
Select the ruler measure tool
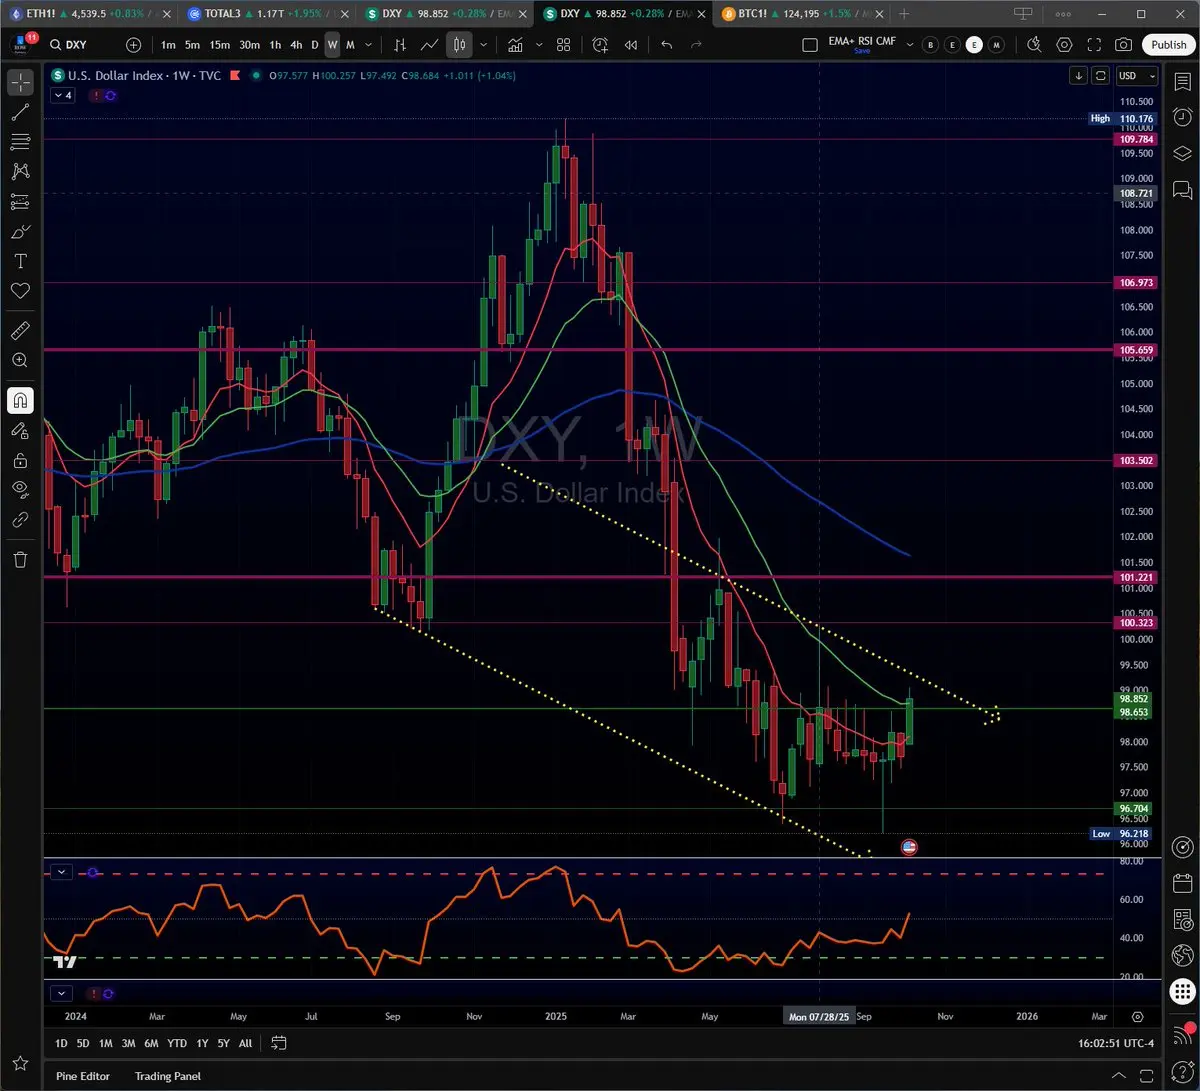tap(20, 330)
